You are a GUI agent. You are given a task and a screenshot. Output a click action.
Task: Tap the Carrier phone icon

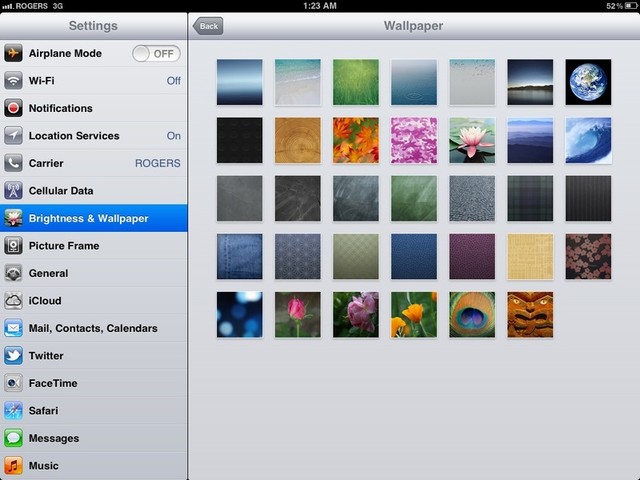click(13, 163)
